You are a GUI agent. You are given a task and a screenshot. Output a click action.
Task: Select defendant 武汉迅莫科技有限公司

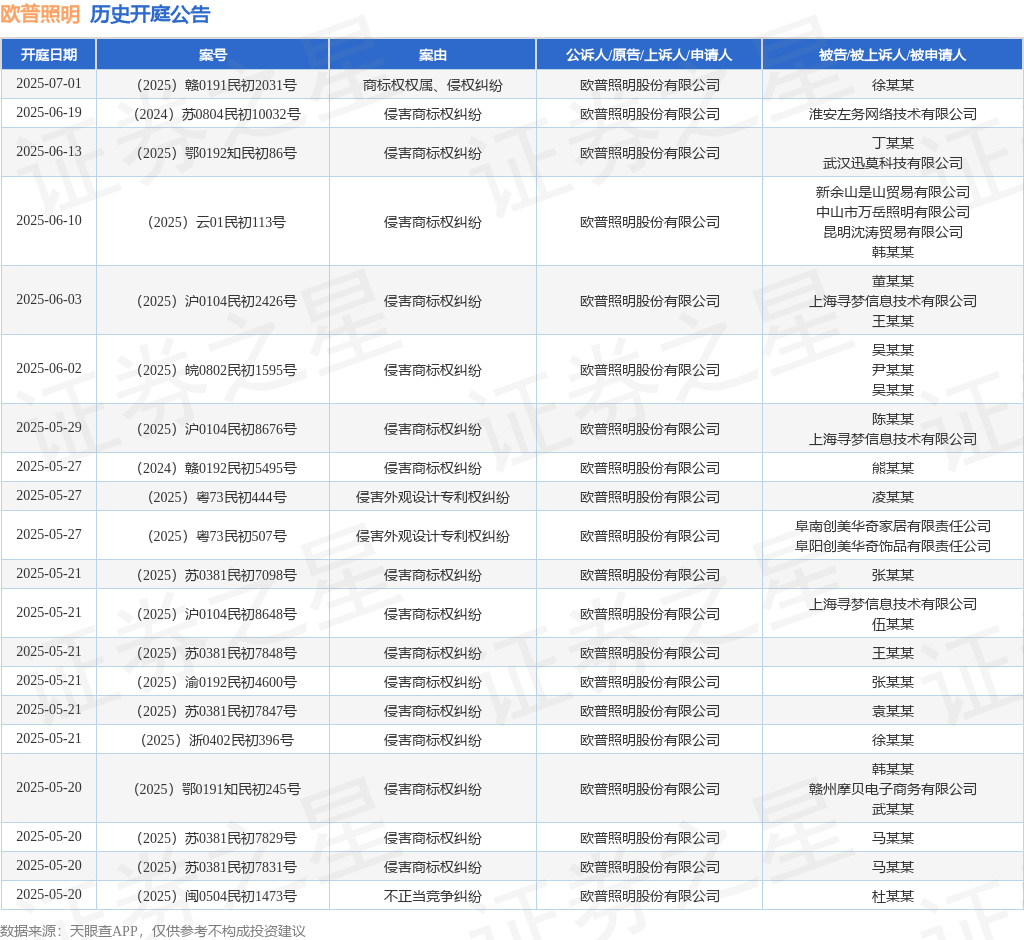coord(893,163)
